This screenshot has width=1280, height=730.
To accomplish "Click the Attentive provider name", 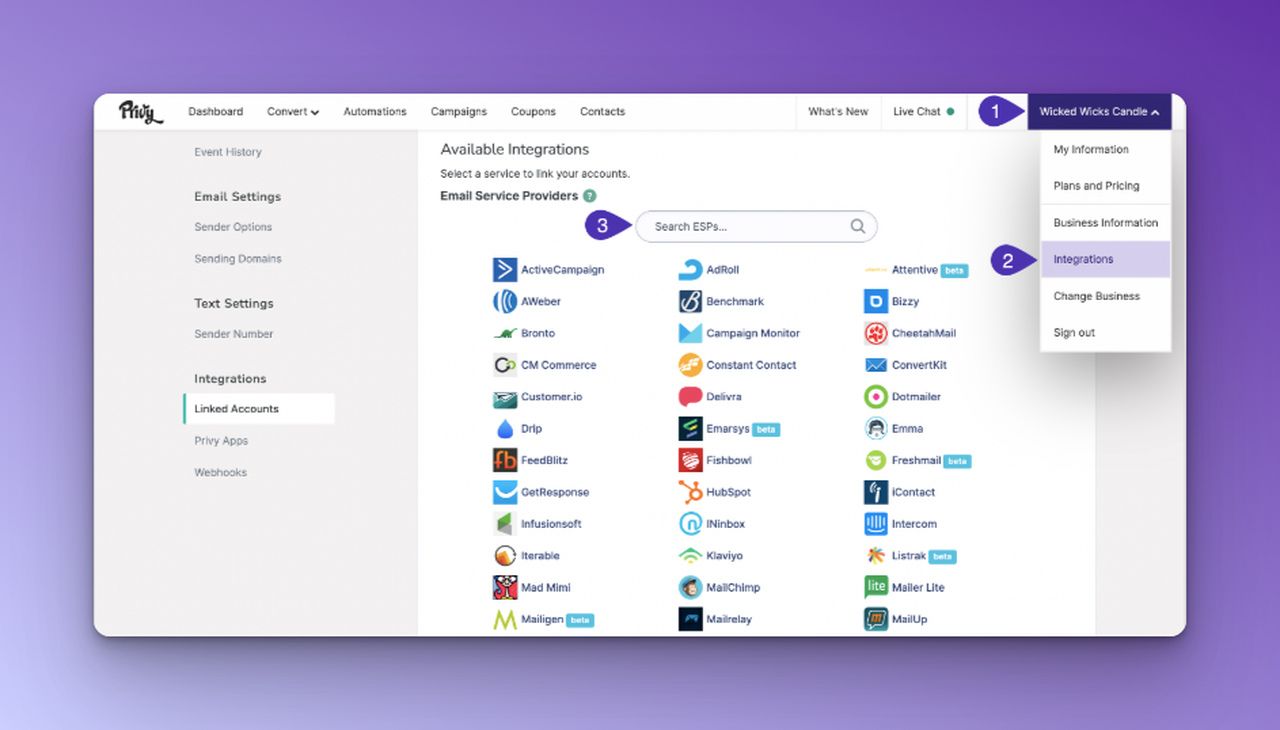I will pos(915,270).
